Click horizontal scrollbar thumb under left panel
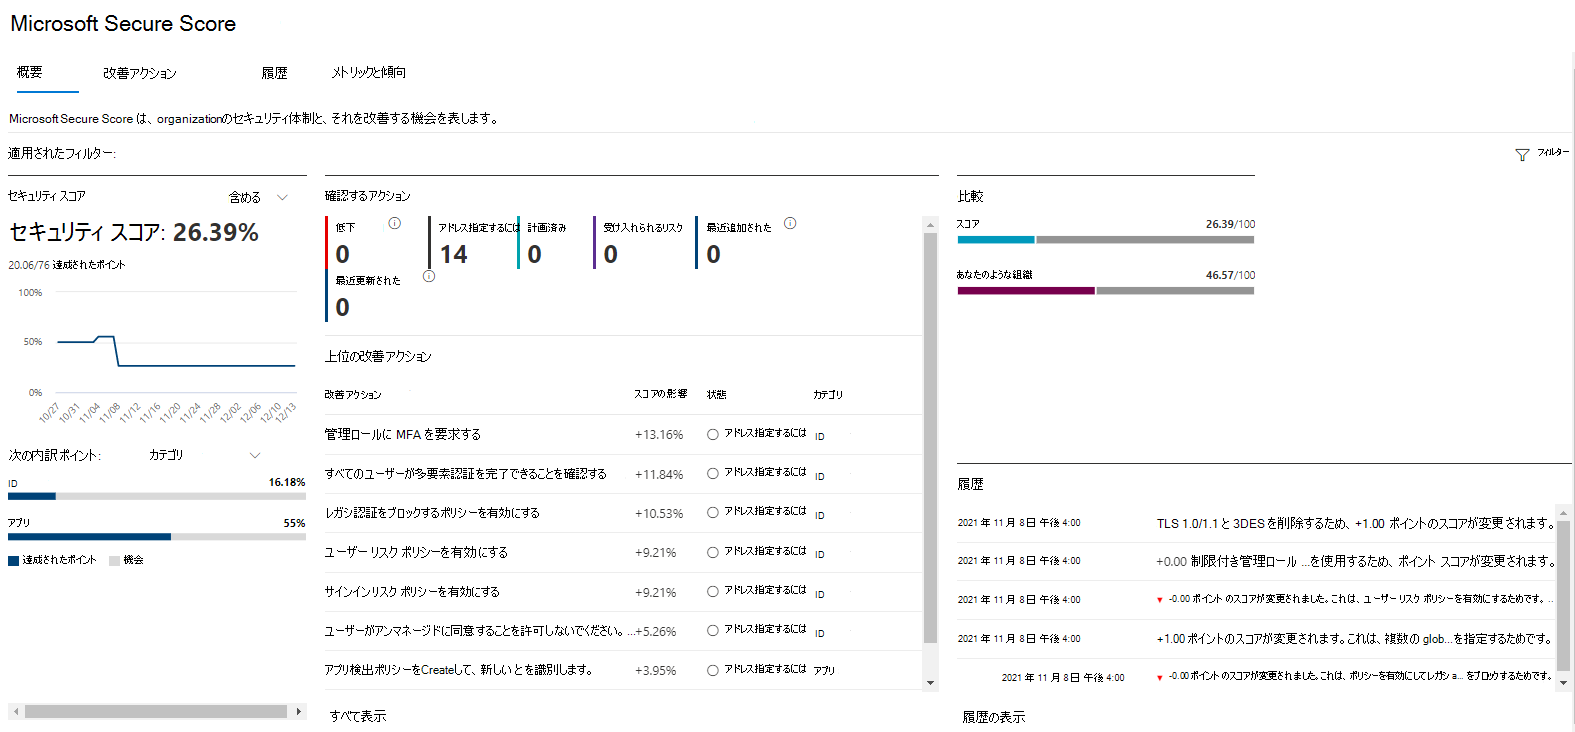Image resolution: width=1575 pixels, height=732 pixels. [x=156, y=712]
